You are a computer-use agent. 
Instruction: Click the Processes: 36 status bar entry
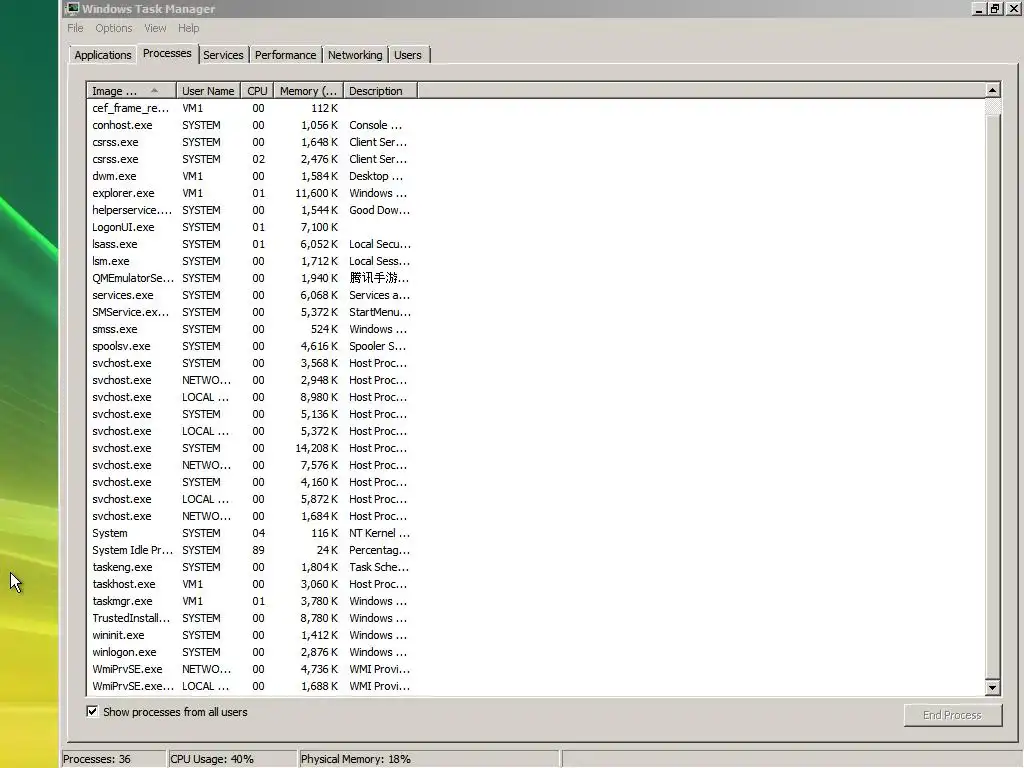(x=114, y=759)
